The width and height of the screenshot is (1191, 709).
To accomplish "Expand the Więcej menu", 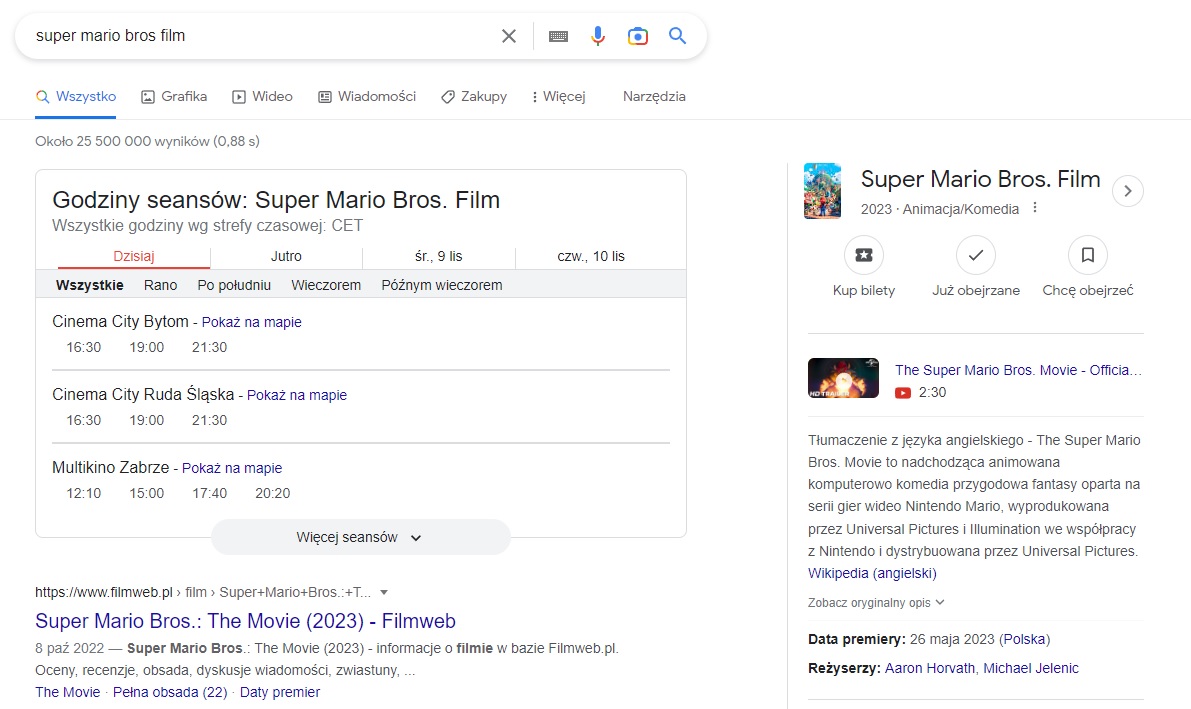I will (x=558, y=97).
